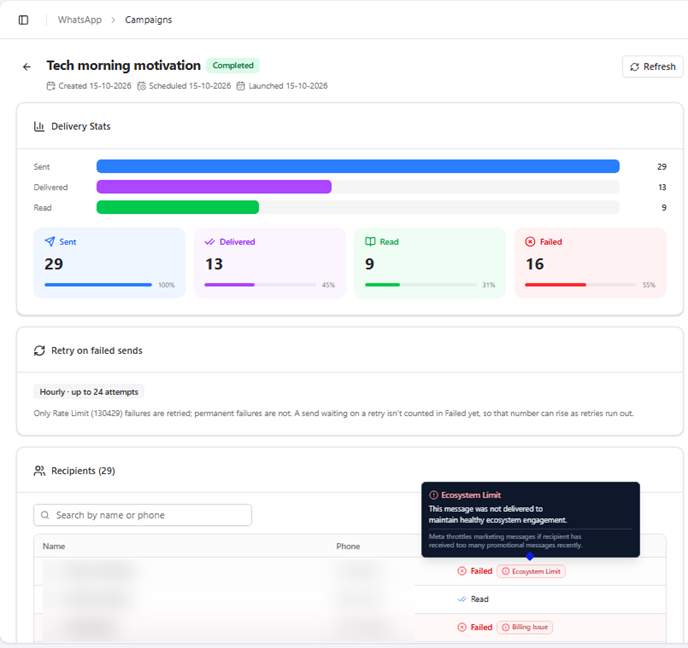Click the Scheduled clock-calendar icon
The height and width of the screenshot is (648, 688).
click(141, 86)
